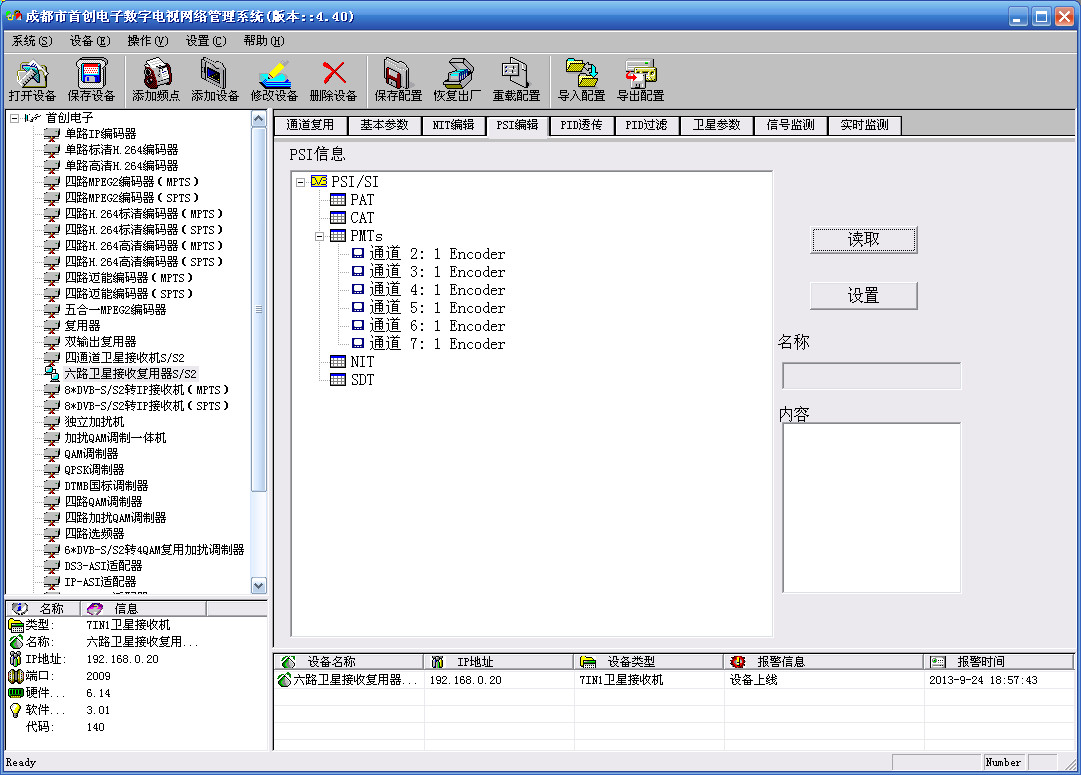Click device icon of QAM调制器
The width and height of the screenshot is (1081, 775).
[x=52, y=454]
